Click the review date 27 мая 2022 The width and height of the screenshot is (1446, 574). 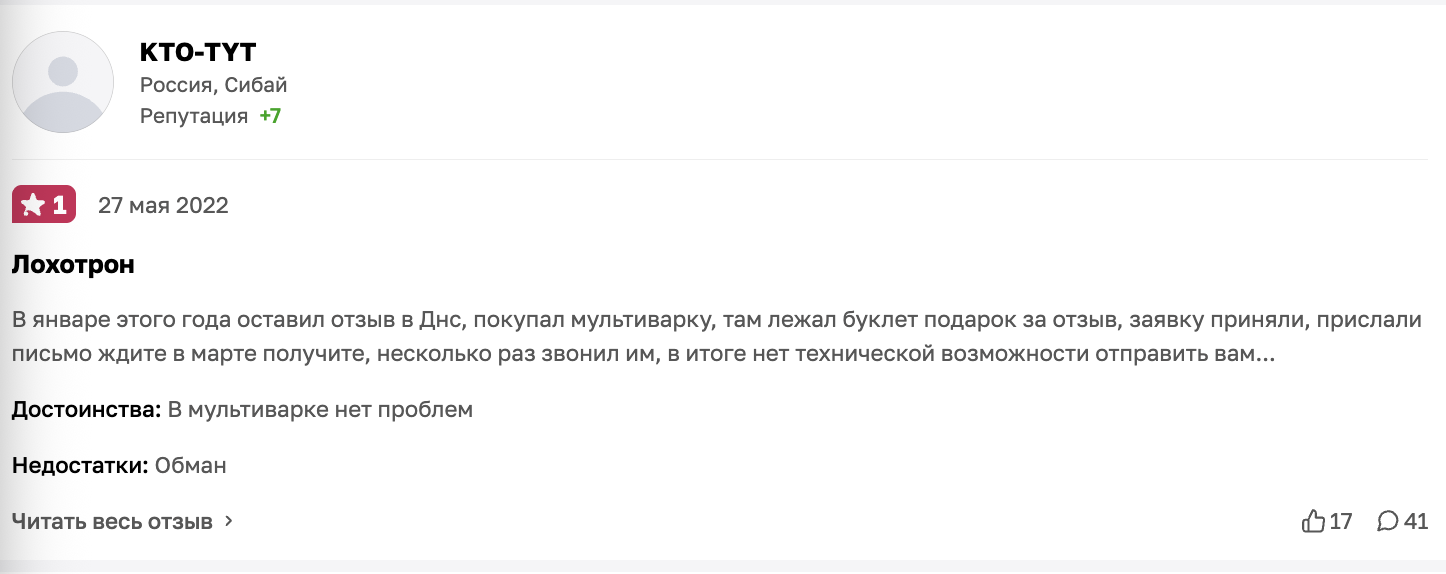coord(163,206)
